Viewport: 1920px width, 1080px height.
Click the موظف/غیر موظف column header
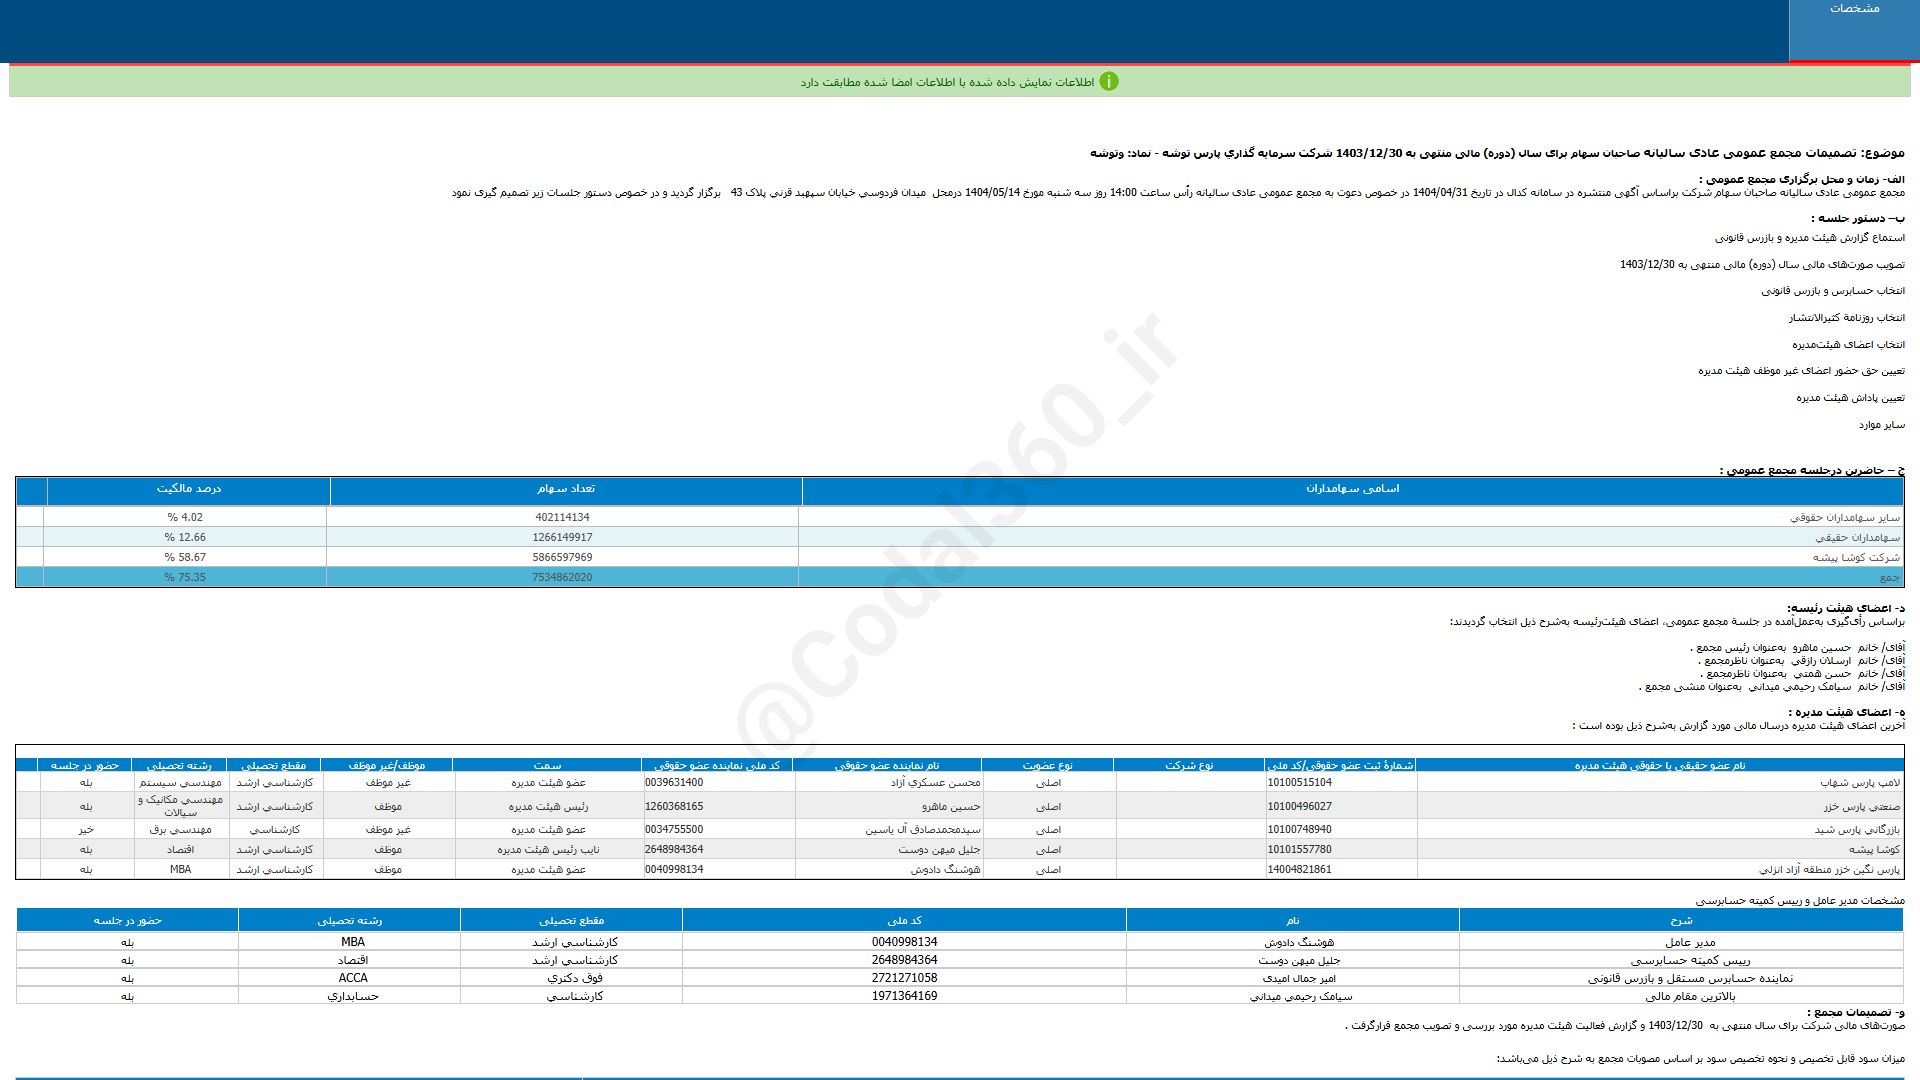tap(386, 765)
